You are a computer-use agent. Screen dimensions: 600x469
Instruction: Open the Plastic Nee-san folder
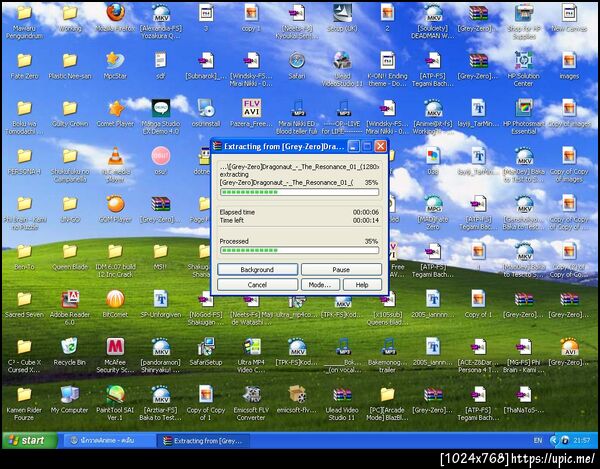tap(70, 61)
